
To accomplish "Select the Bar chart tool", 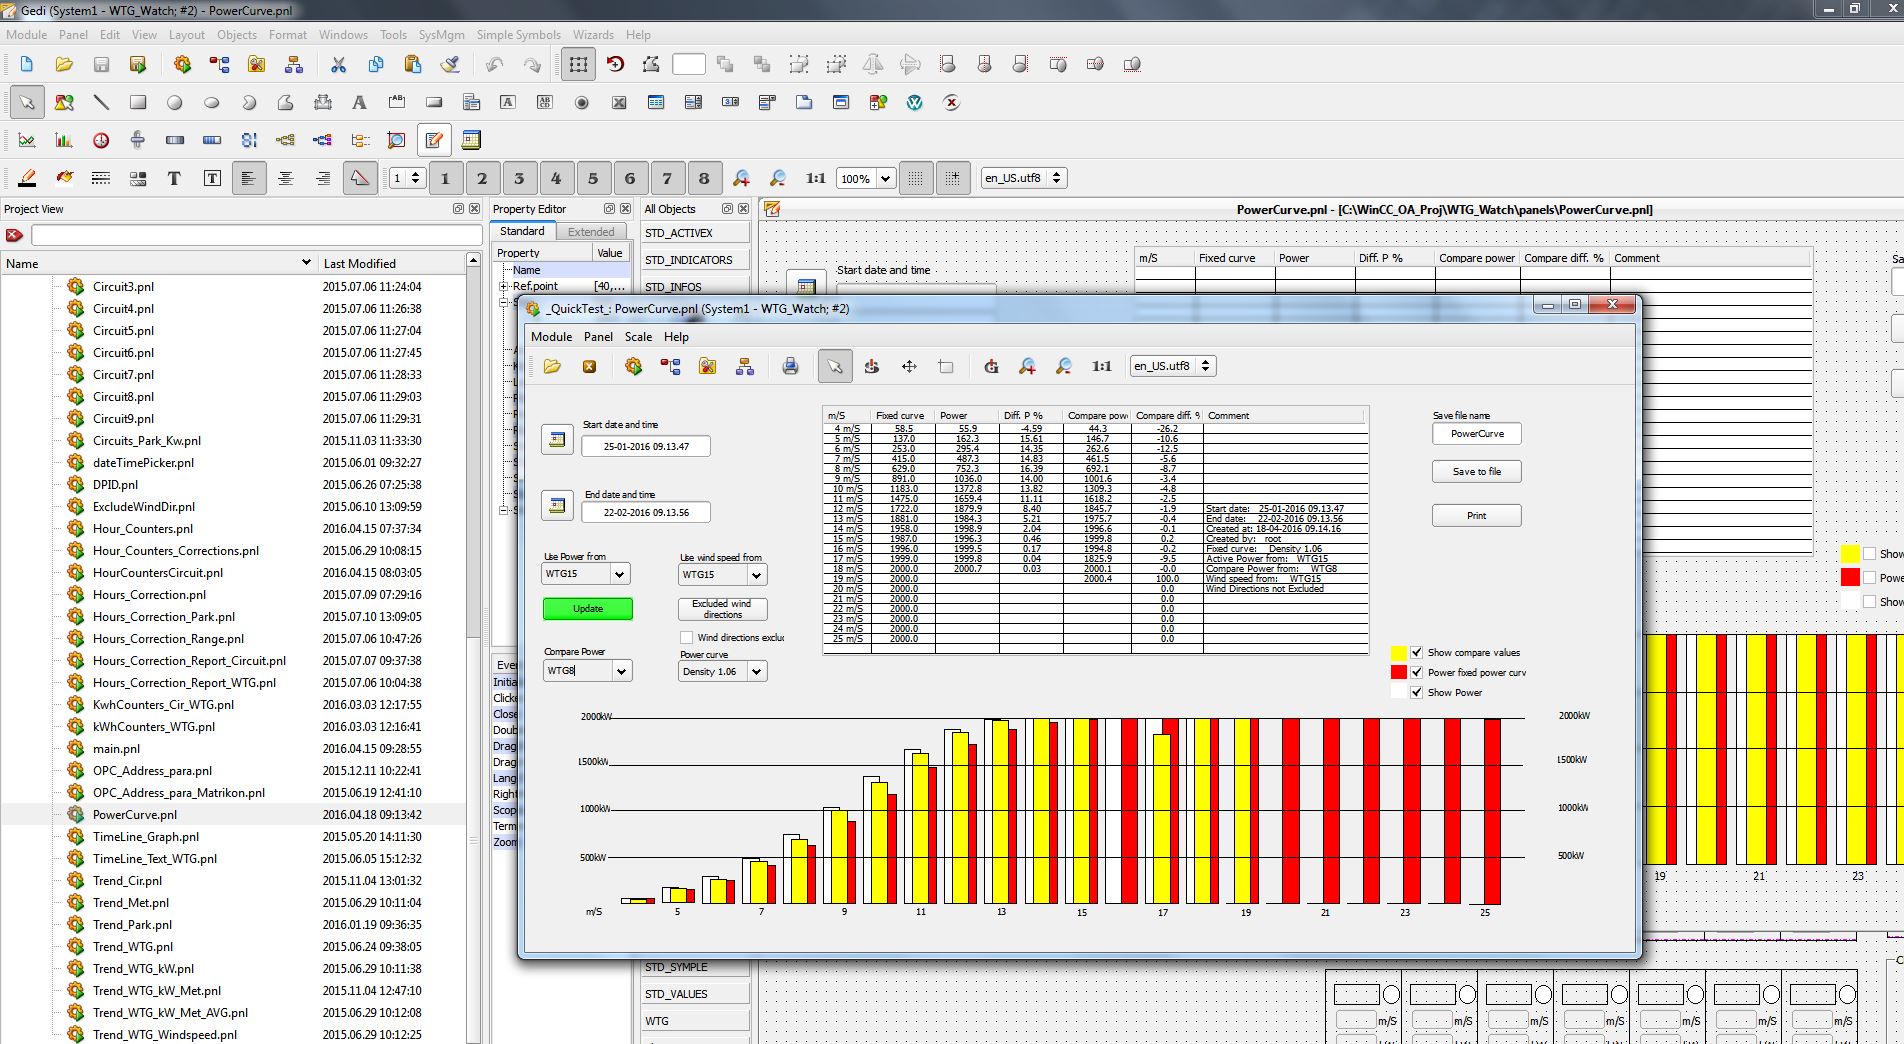I will click(64, 140).
